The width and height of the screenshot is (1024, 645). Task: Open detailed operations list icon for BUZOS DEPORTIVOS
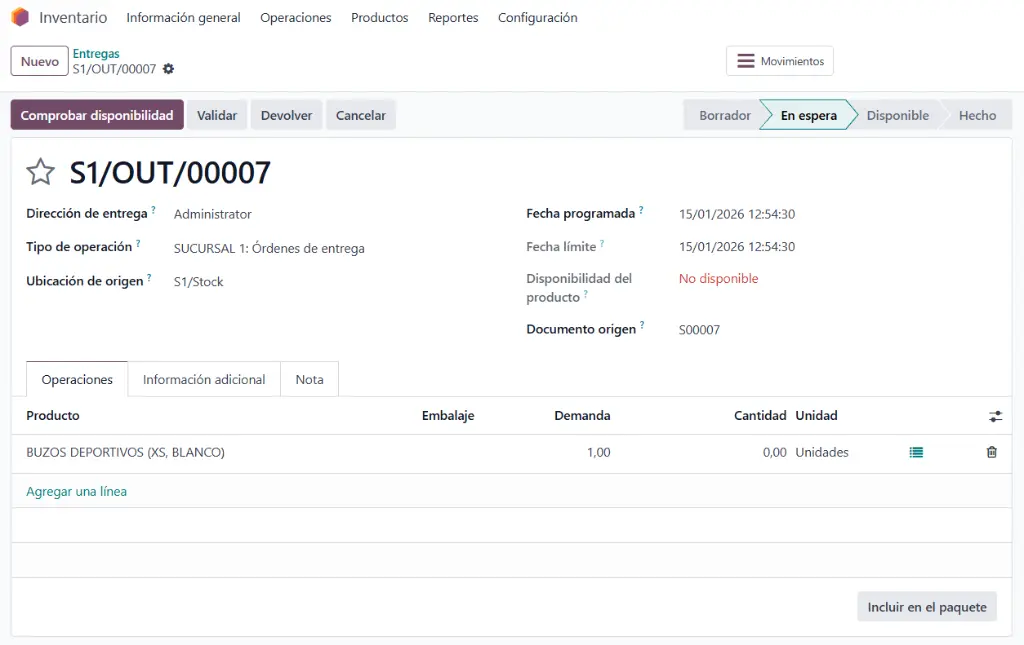pos(916,452)
